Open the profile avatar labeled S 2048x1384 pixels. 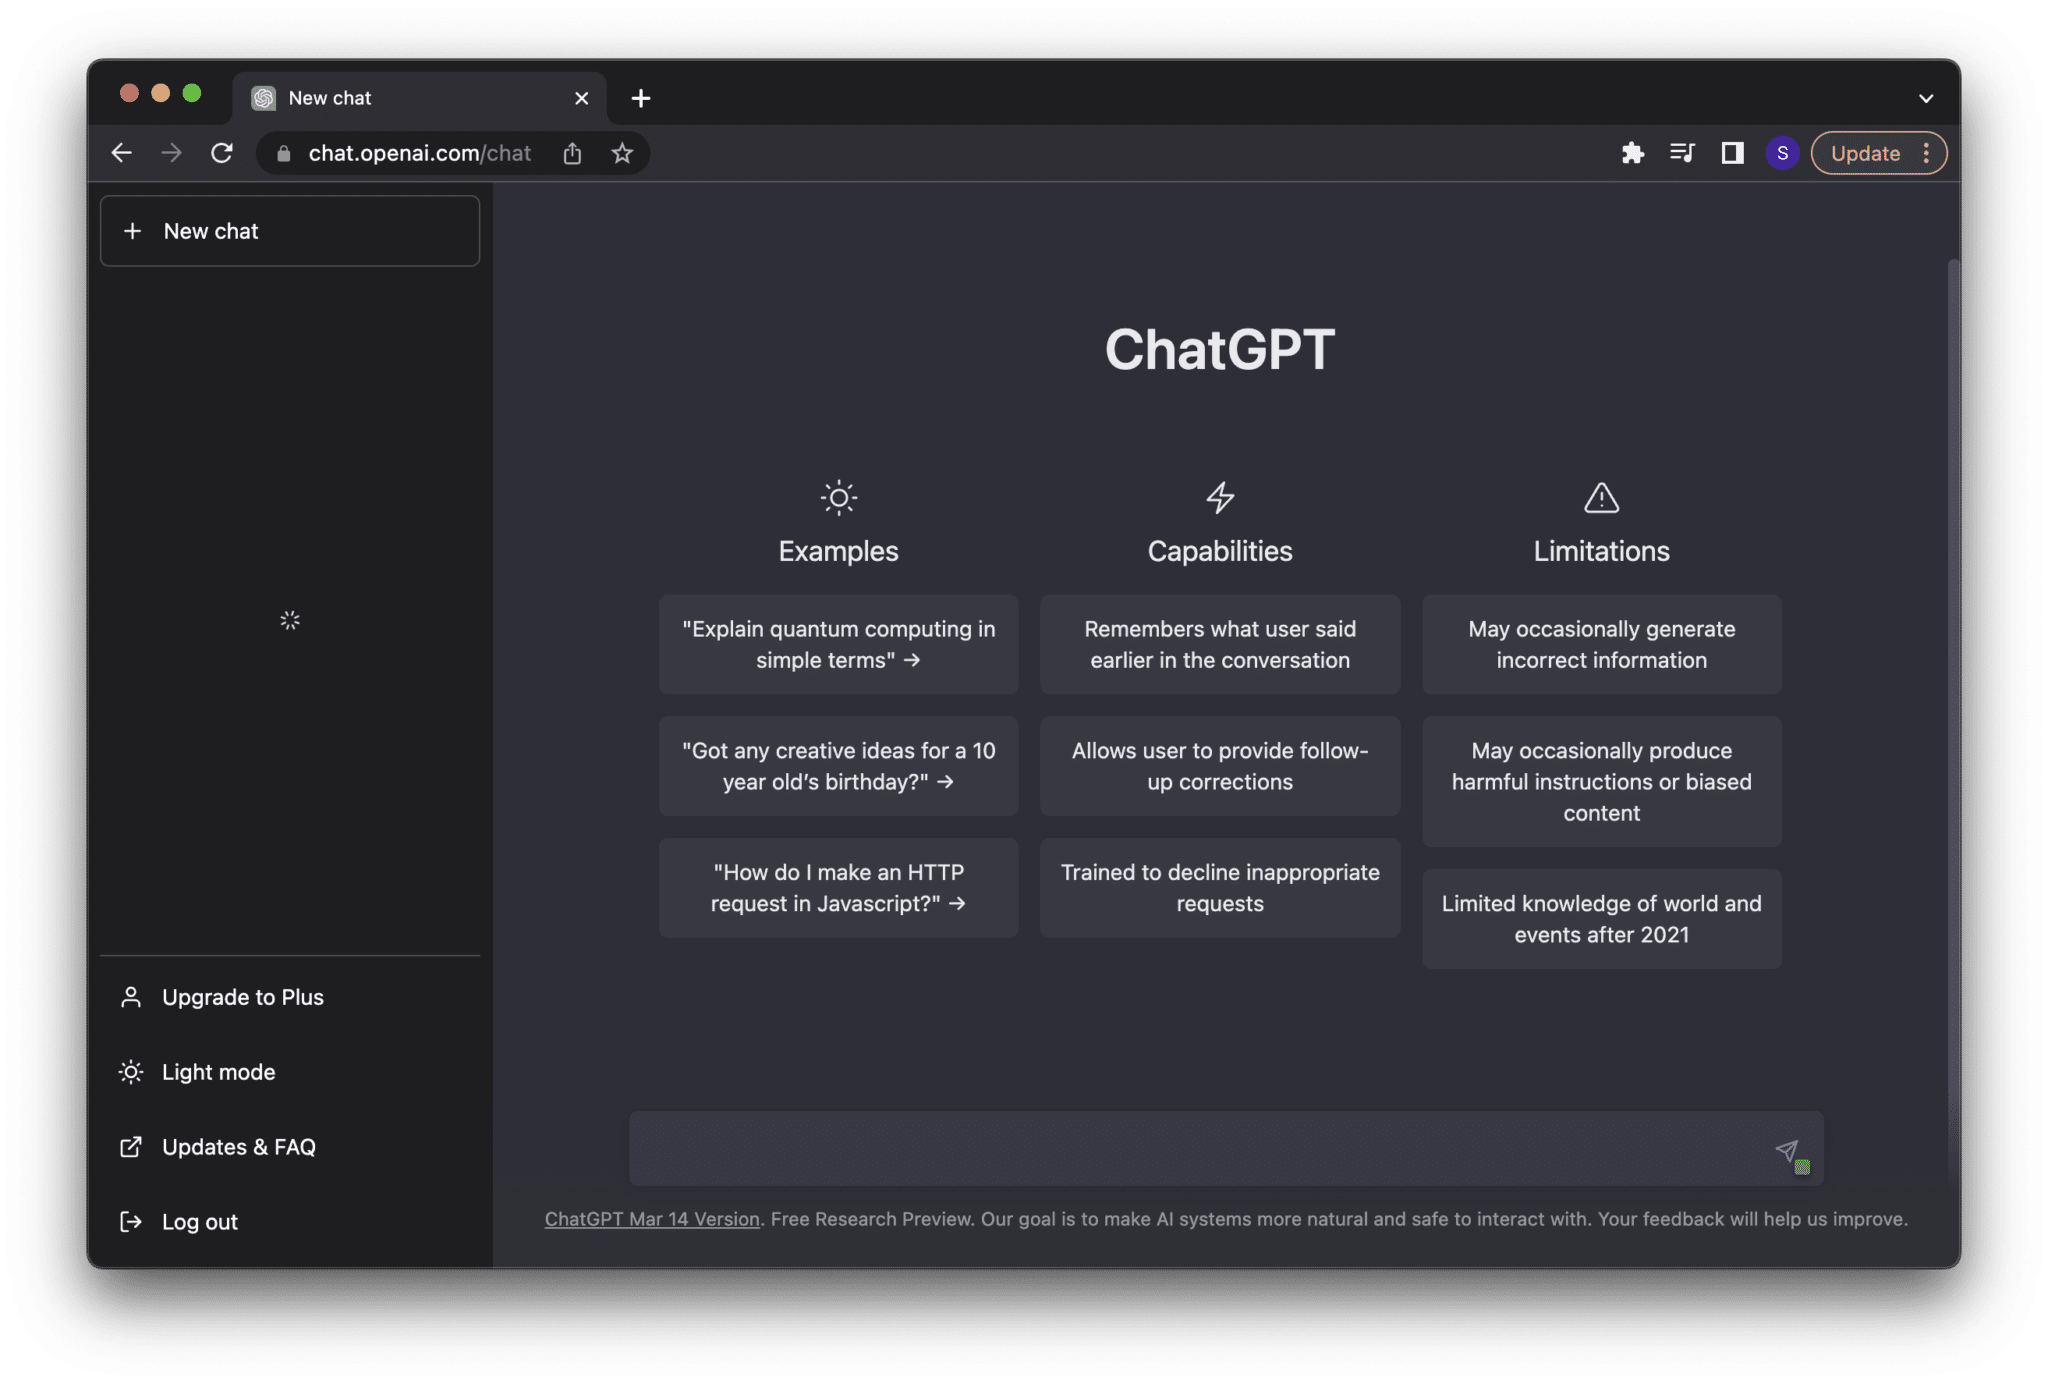[x=1782, y=153]
